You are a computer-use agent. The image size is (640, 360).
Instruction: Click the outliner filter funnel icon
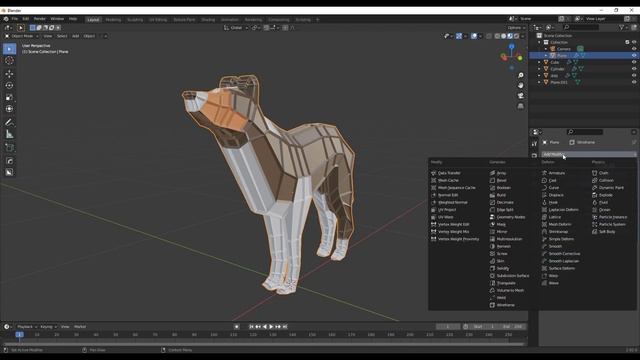[x=622, y=27]
